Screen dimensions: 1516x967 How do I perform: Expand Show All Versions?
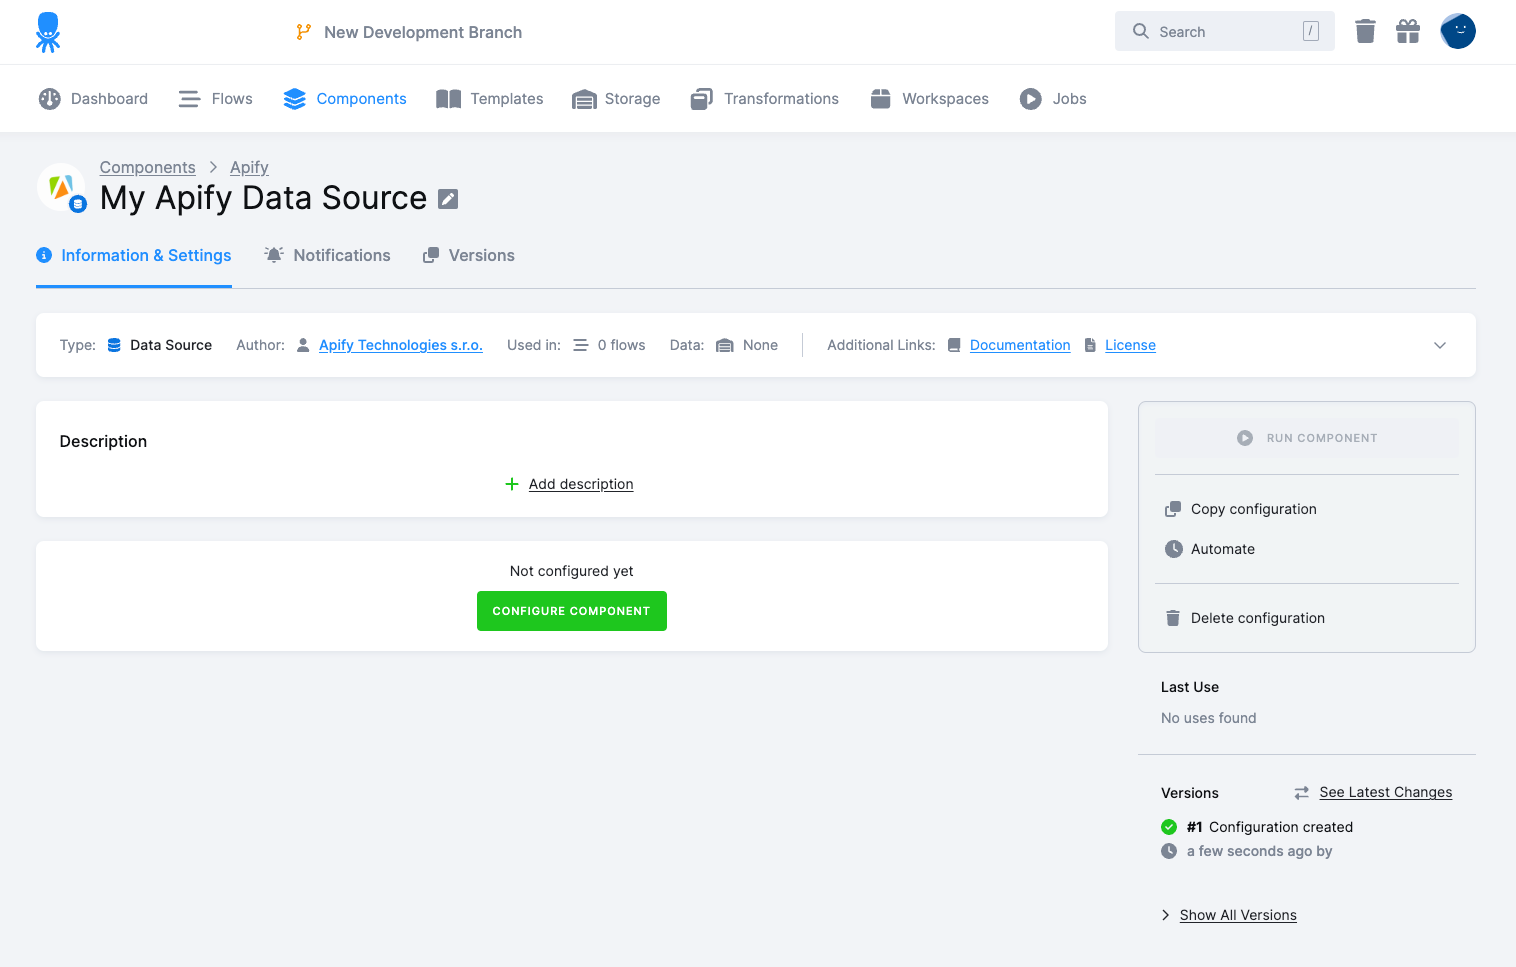click(1237, 914)
